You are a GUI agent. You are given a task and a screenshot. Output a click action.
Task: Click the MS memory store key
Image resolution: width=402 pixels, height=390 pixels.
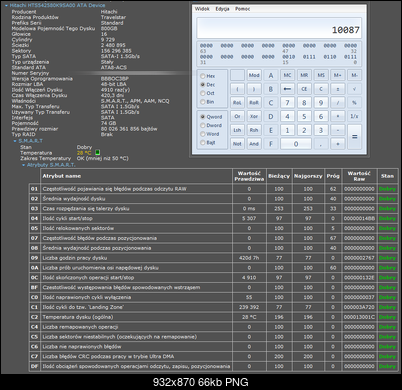point(321,75)
